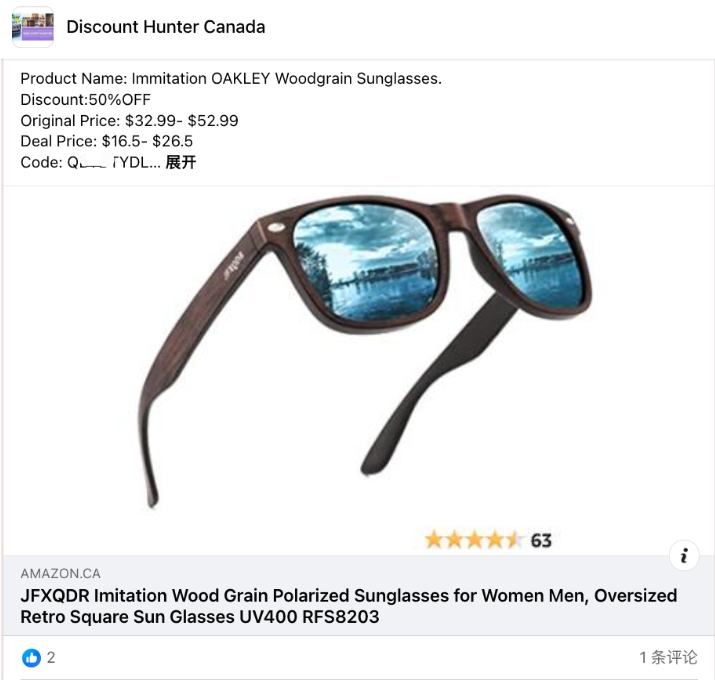Click the AMAZON.CA domain label

tap(61, 574)
